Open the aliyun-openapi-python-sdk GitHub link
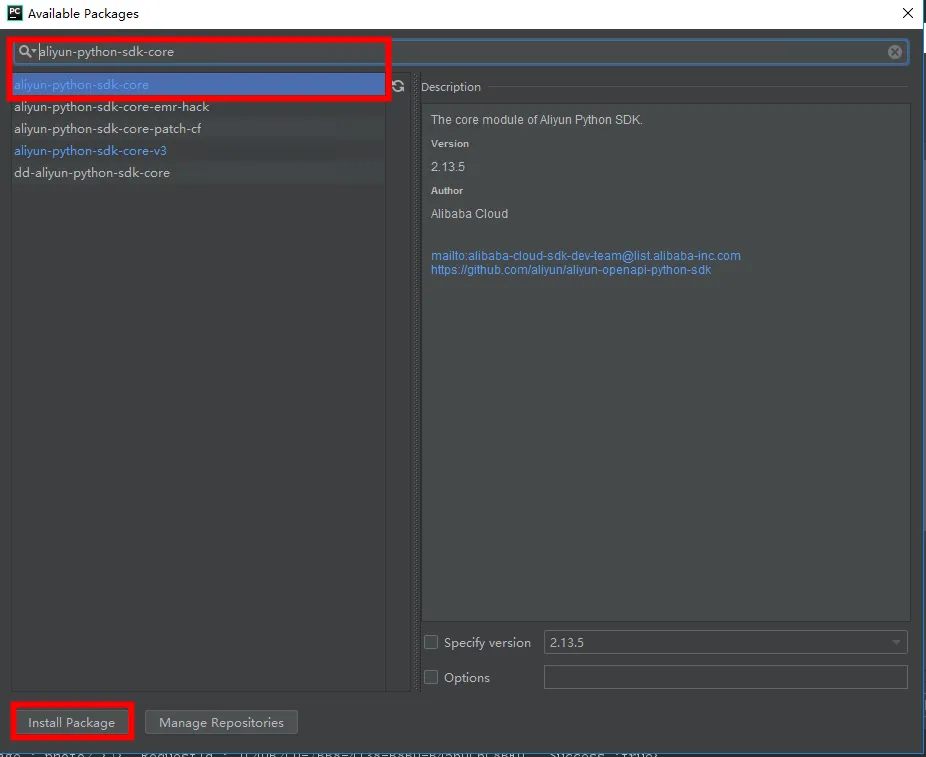Image resolution: width=926 pixels, height=757 pixels. click(570, 270)
